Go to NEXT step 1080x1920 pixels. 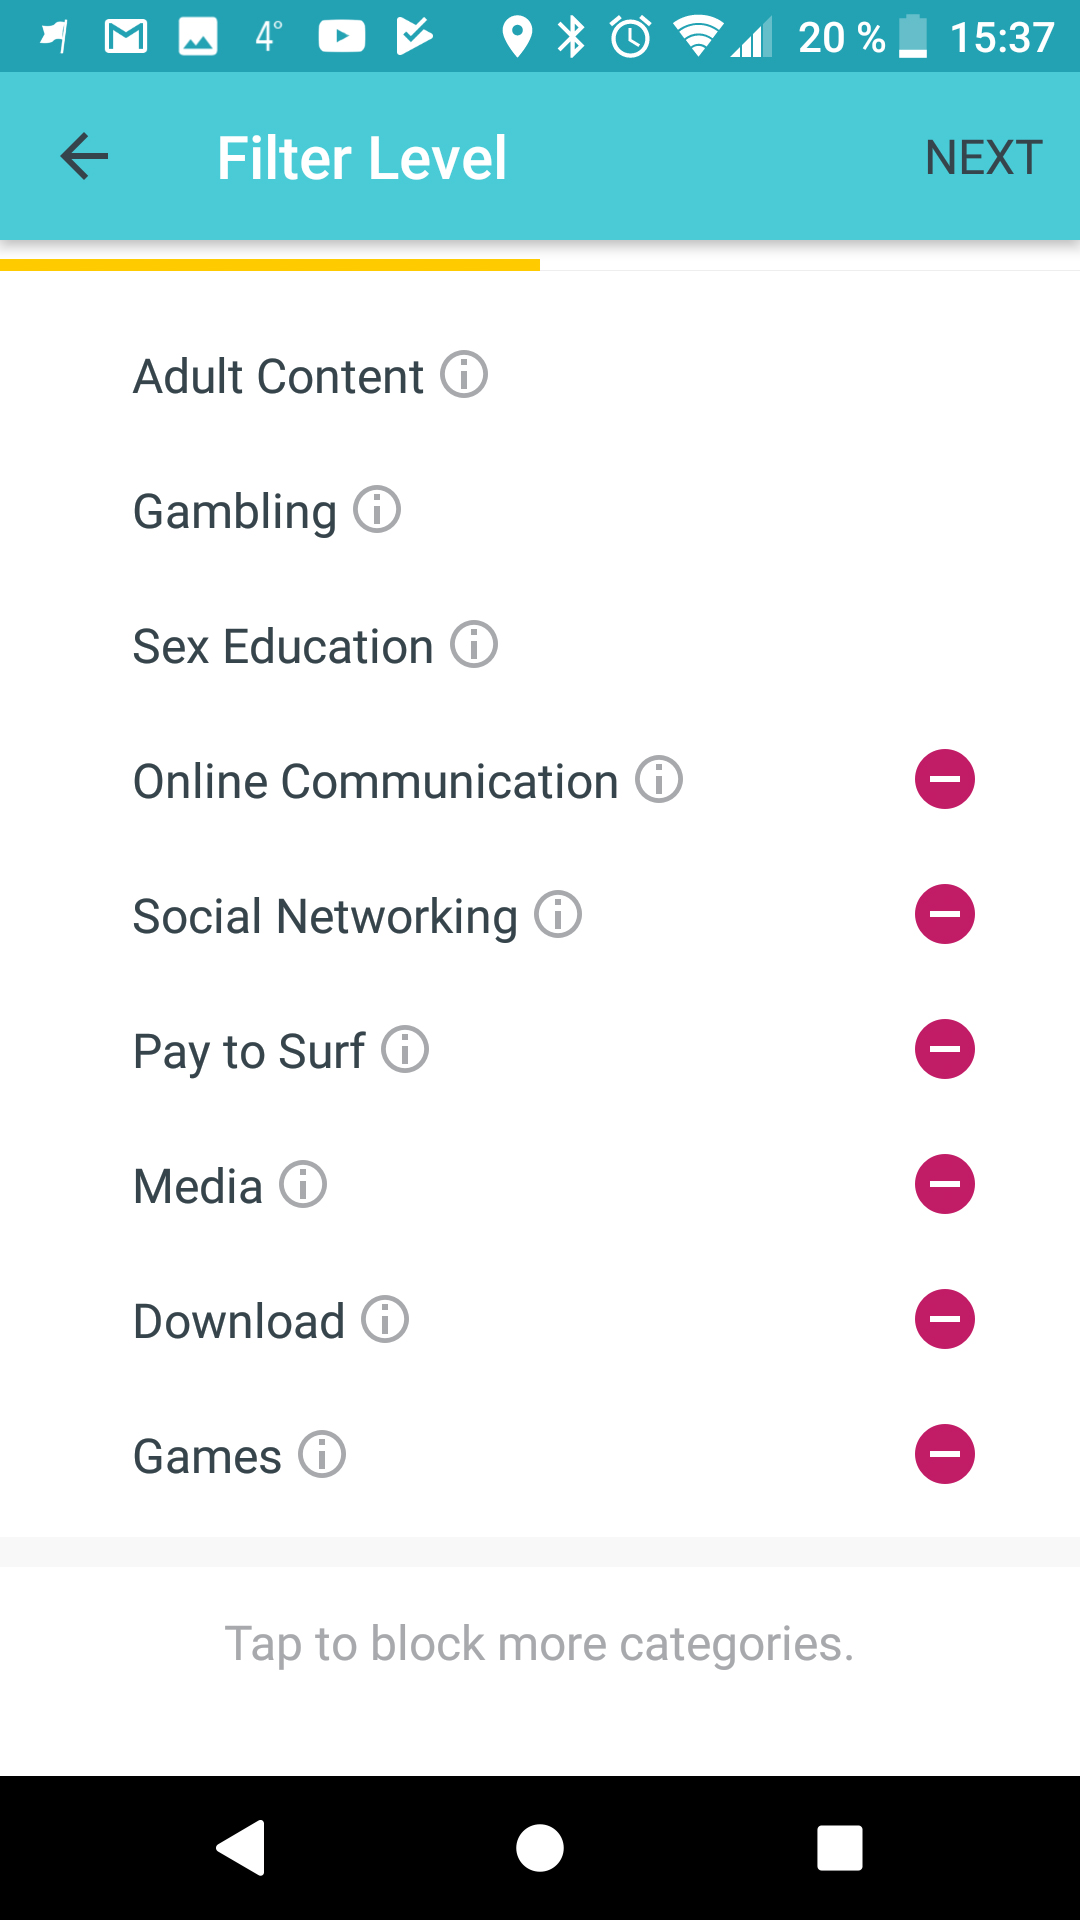click(x=984, y=157)
